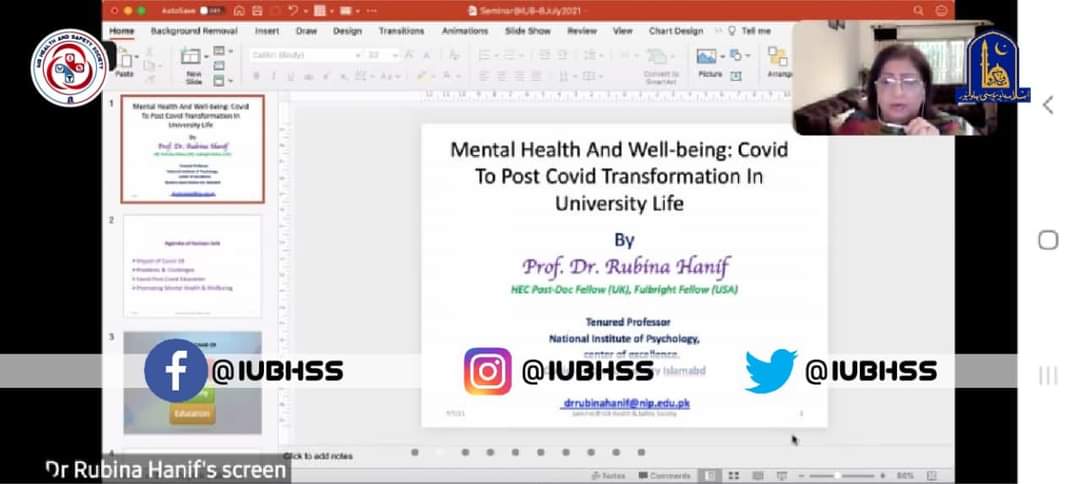1080x484 pixels.
Task: Expand the New Slide dropdown arrow
Action: coord(205,56)
